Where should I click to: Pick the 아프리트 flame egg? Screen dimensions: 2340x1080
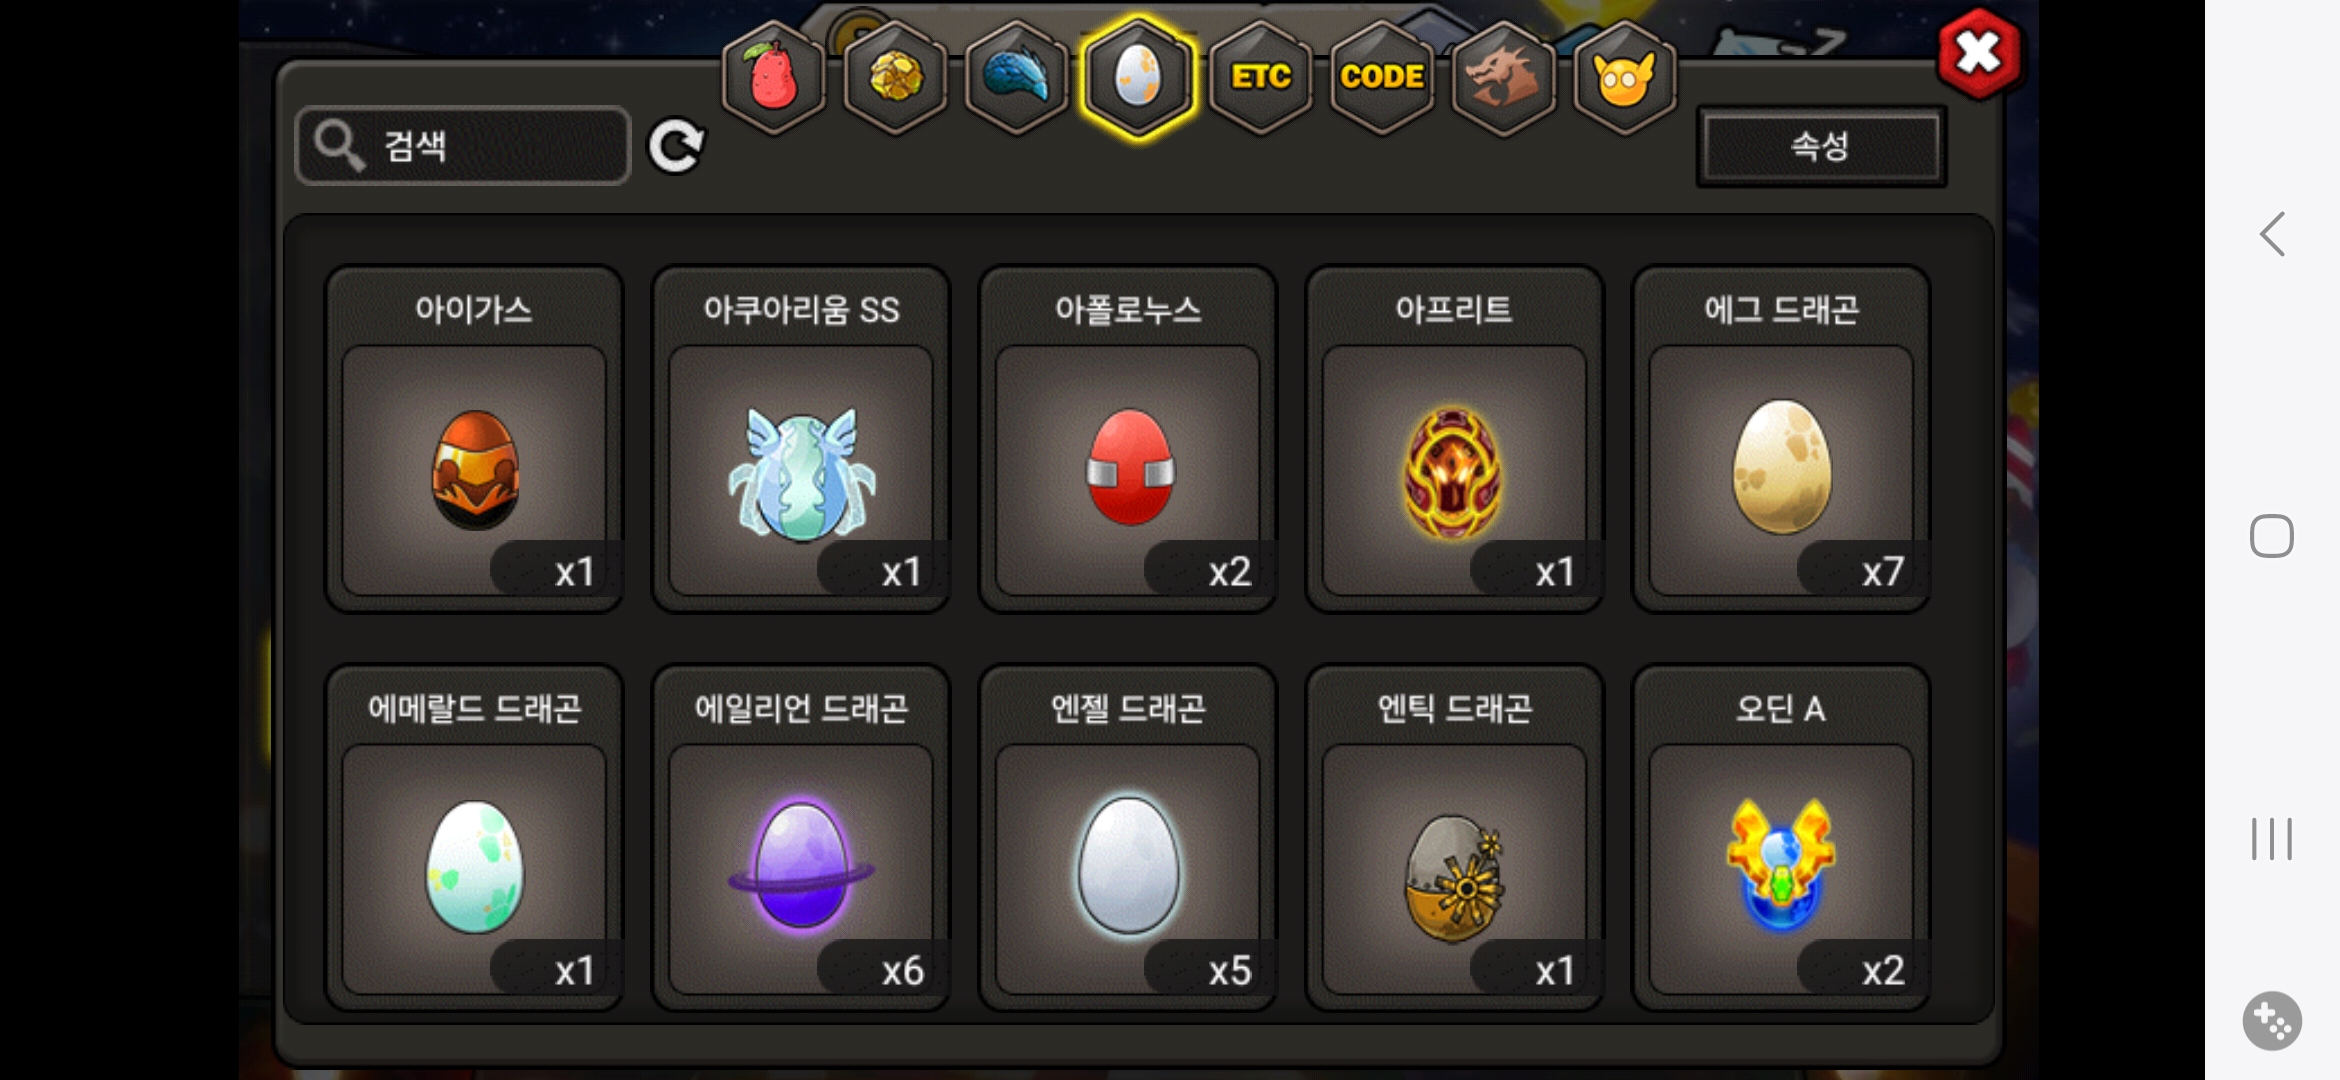(x=1454, y=439)
